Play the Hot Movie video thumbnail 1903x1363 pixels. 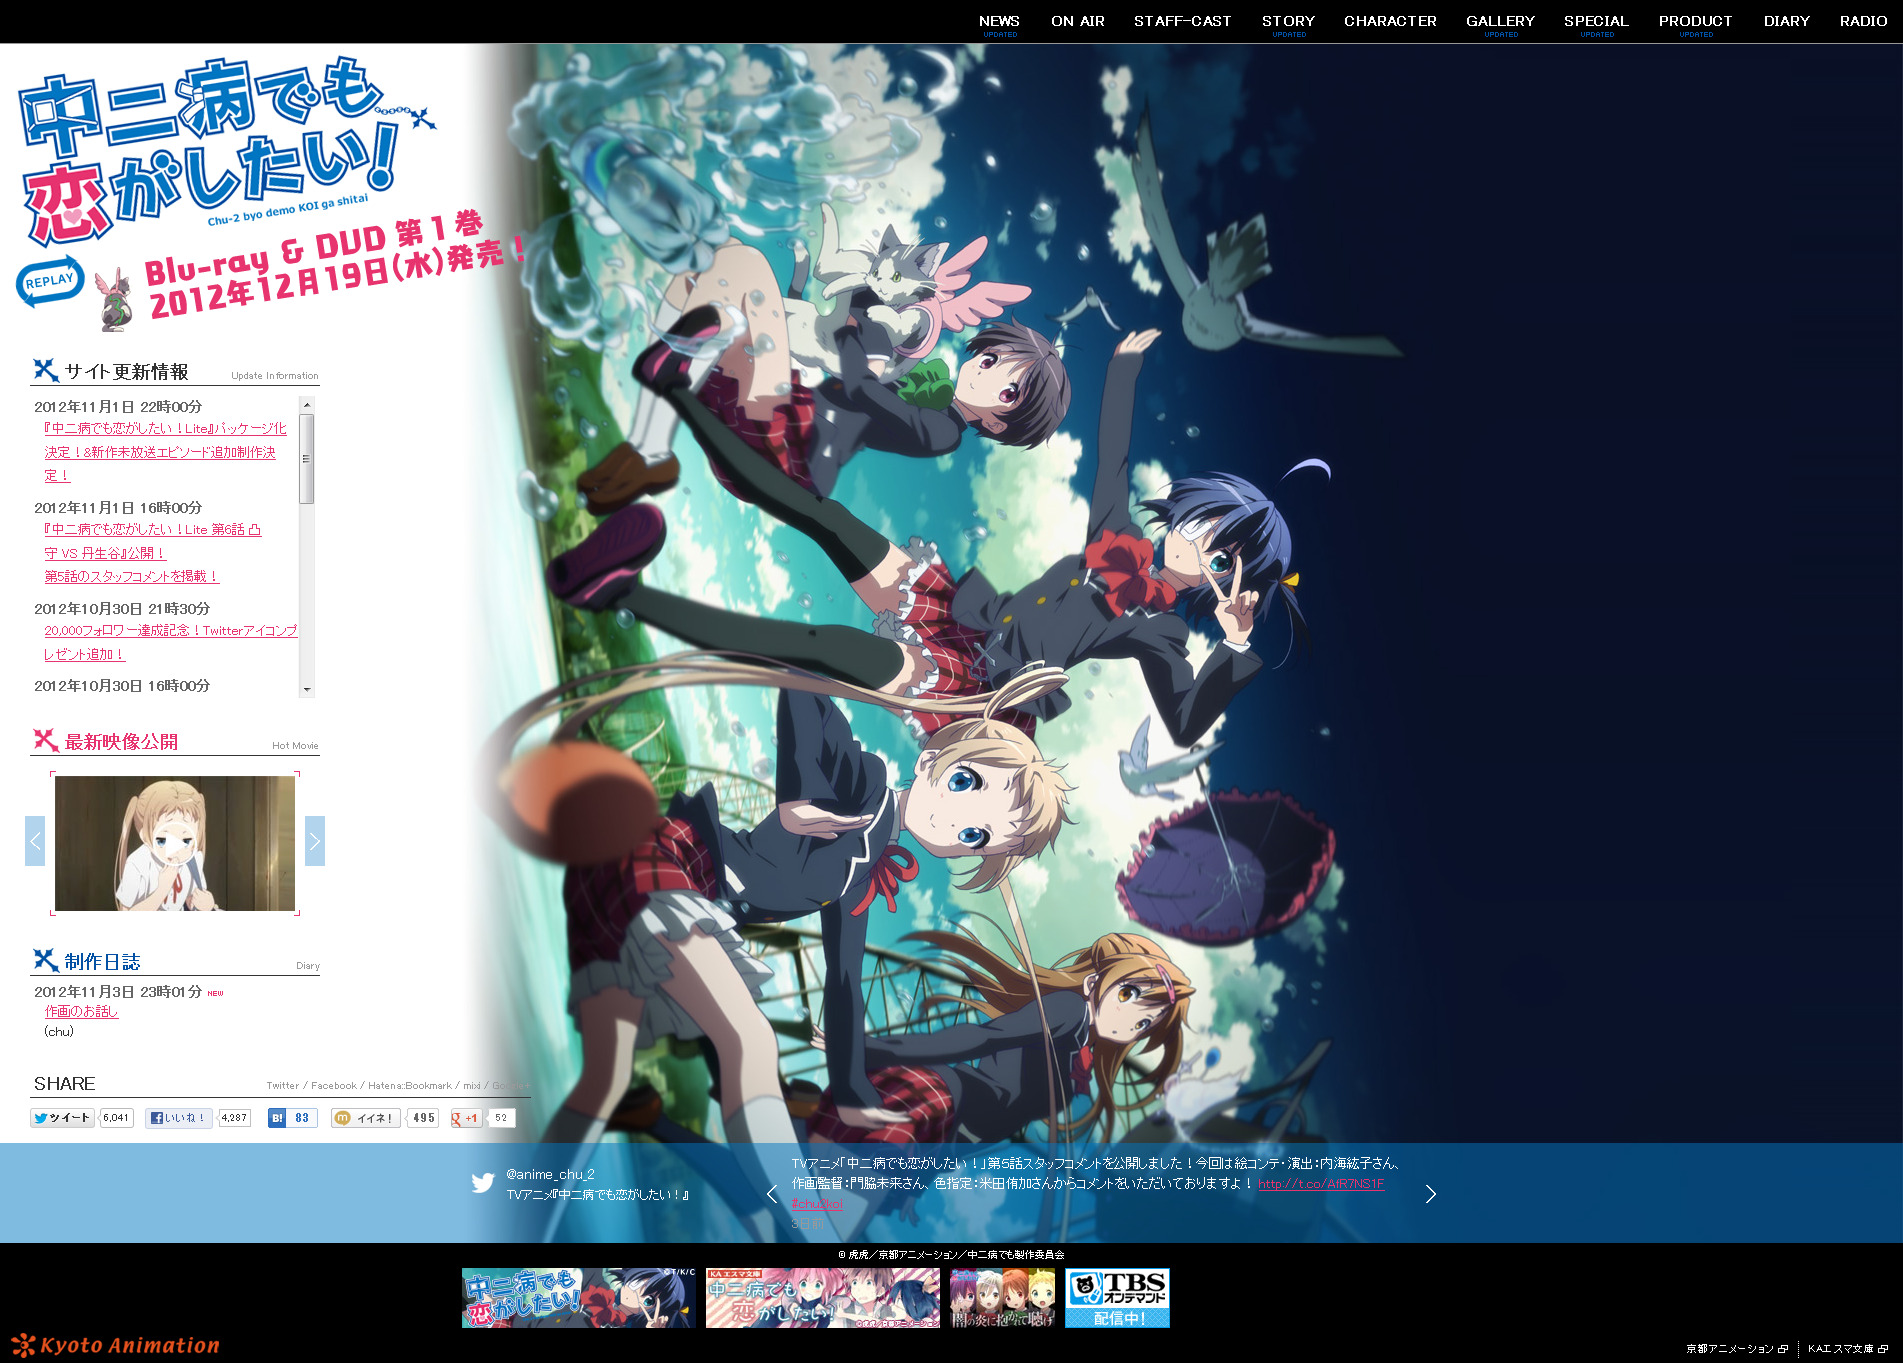[175, 843]
